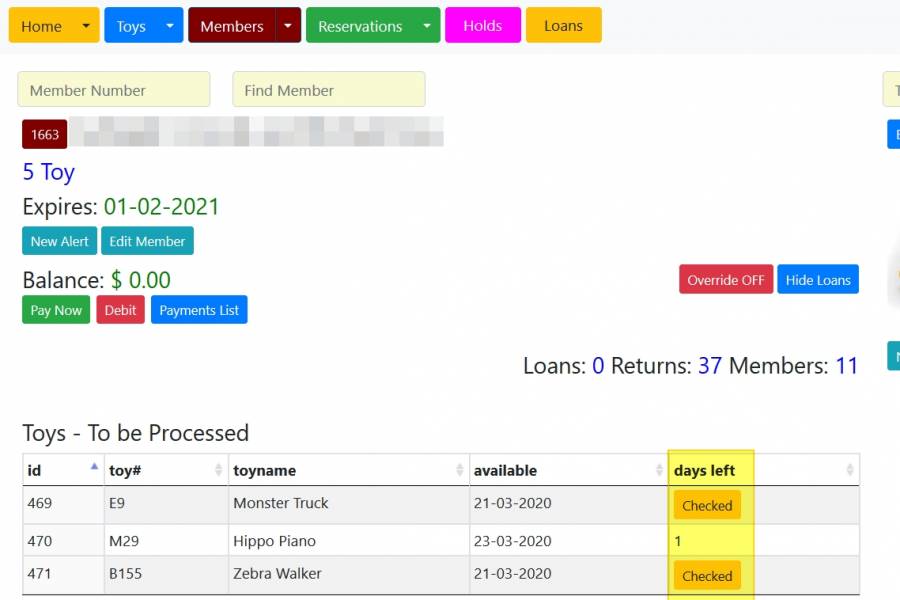Open the Home dropdown arrow

(x=86, y=26)
